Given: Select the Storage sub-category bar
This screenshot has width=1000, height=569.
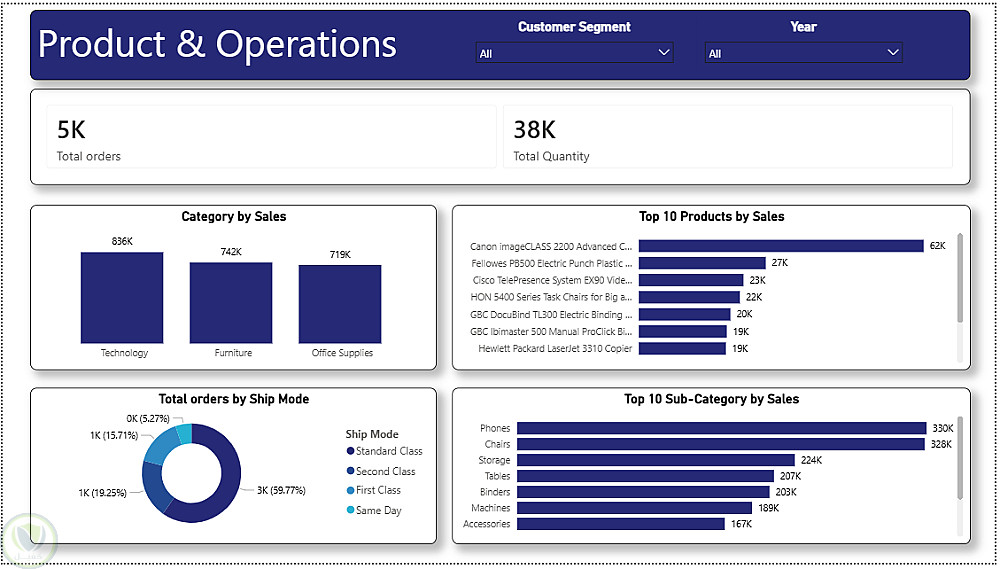Looking at the screenshot, I should [656, 460].
